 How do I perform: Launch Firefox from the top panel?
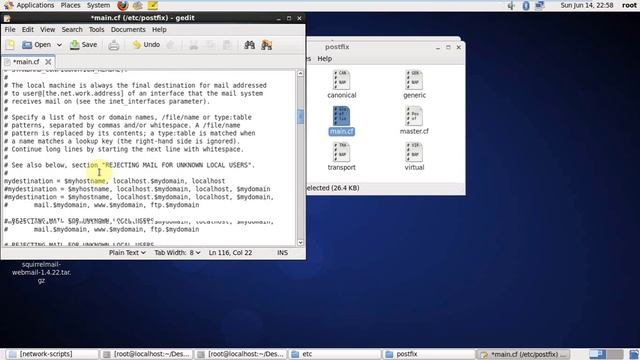(122, 5)
